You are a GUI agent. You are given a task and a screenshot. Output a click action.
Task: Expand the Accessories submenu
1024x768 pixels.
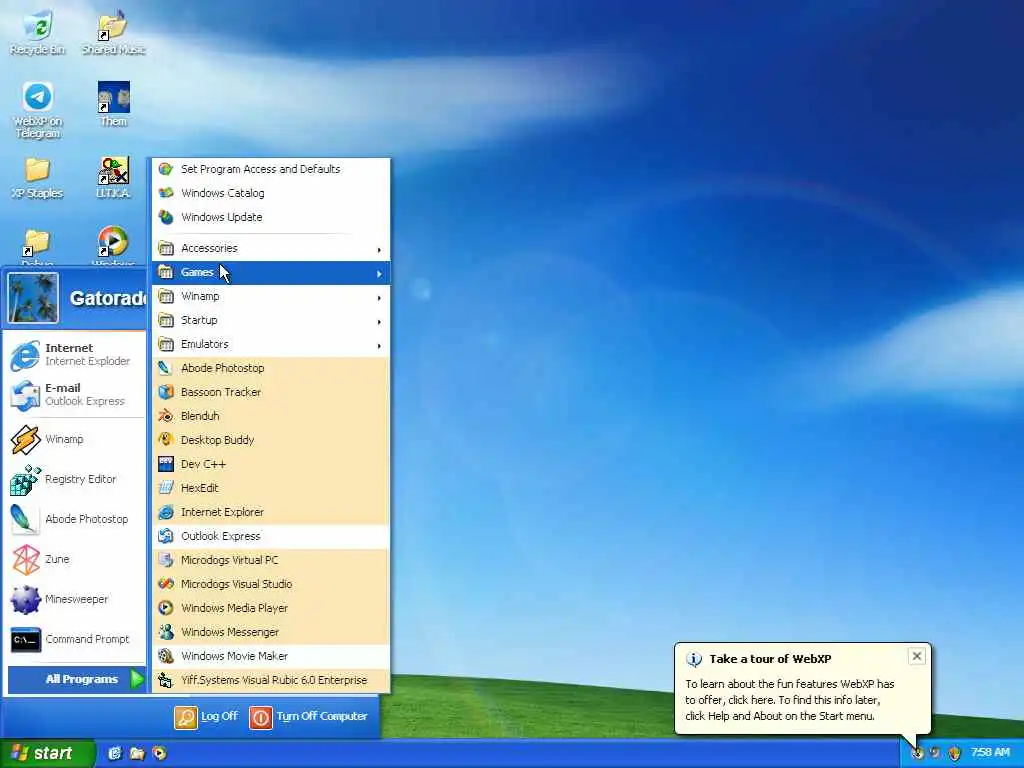pos(271,248)
